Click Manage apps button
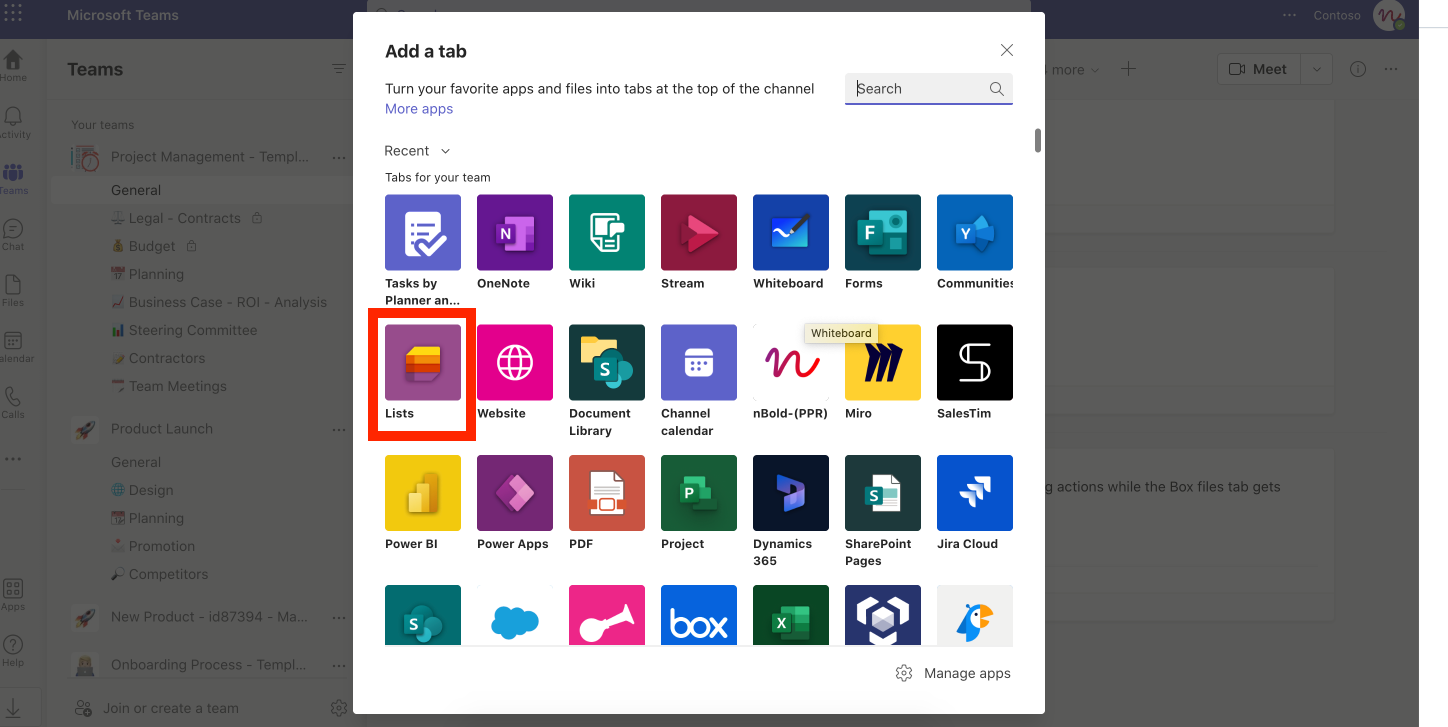The width and height of the screenshot is (1448, 727). pyautogui.click(x=953, y=673)
